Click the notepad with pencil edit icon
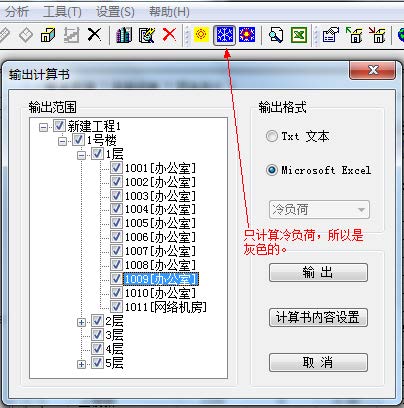This screenshot has width=404, height=408. point(147,35)
